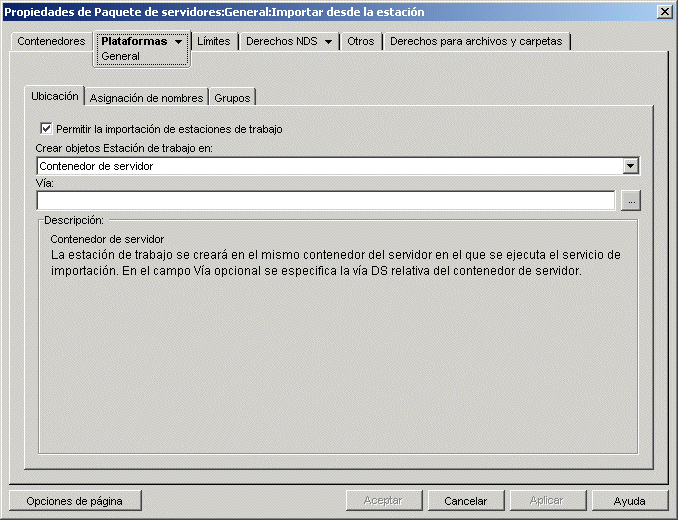Open the Contenedores tab
Viewport: 678px width, 520px height.
click(x=51, y=41)
